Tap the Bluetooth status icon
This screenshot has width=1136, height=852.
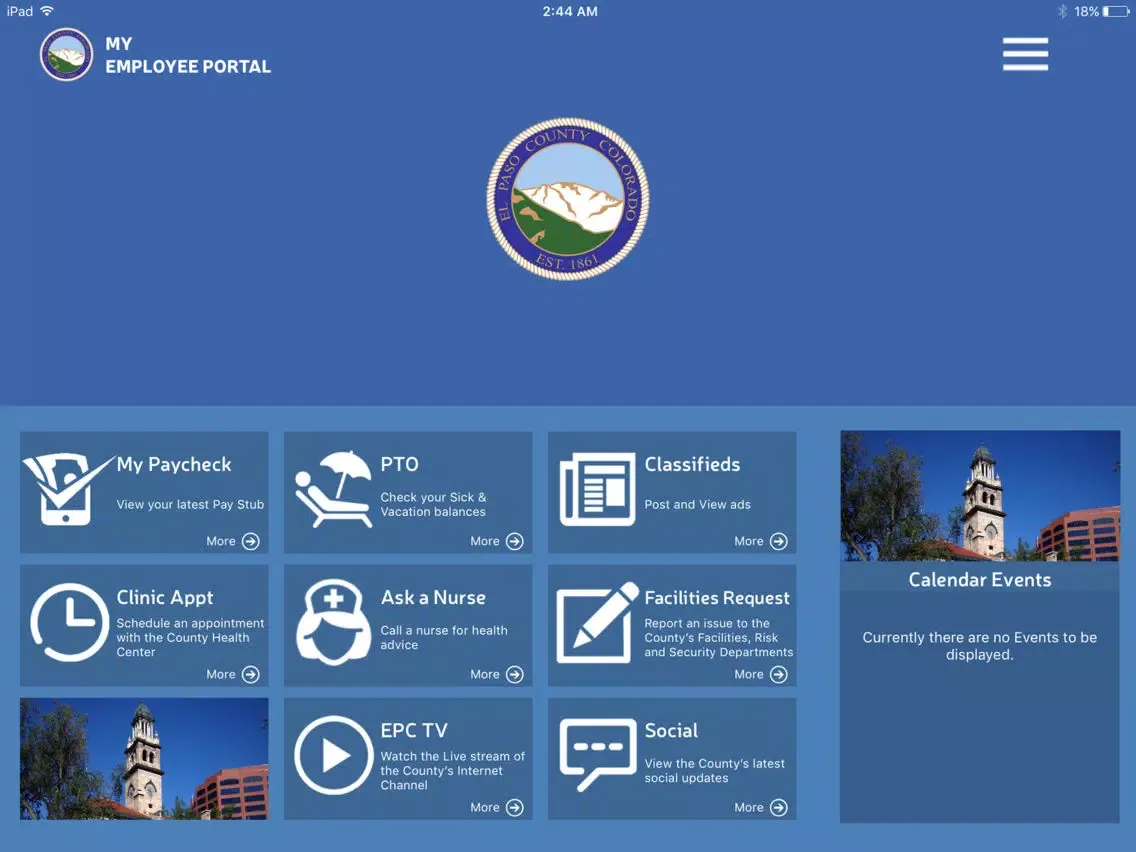[1062, 12]
